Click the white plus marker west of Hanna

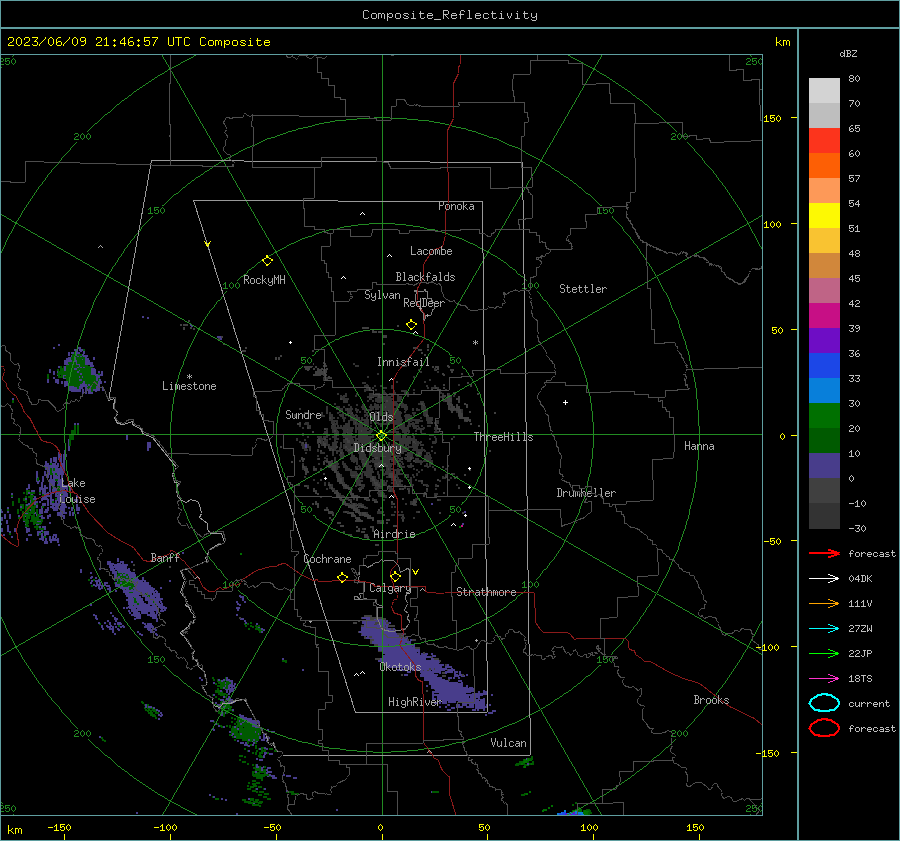(x=565, y=402)
